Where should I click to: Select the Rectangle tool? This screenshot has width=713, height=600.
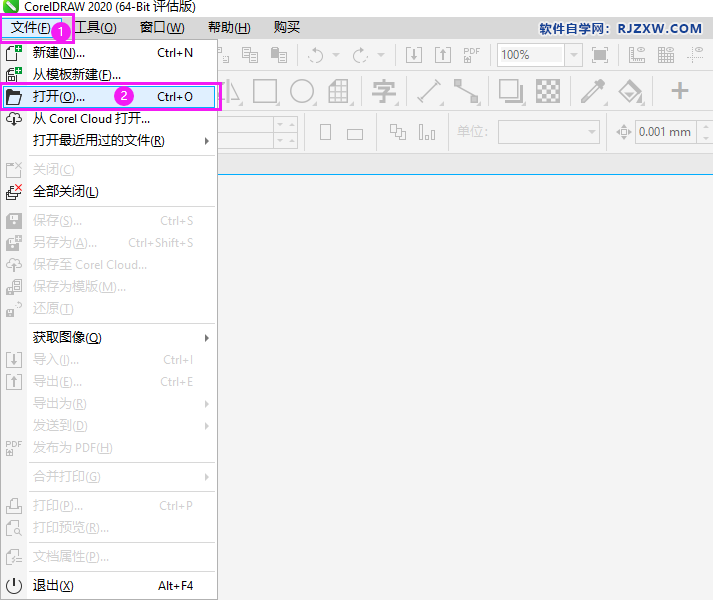(265, 91)
